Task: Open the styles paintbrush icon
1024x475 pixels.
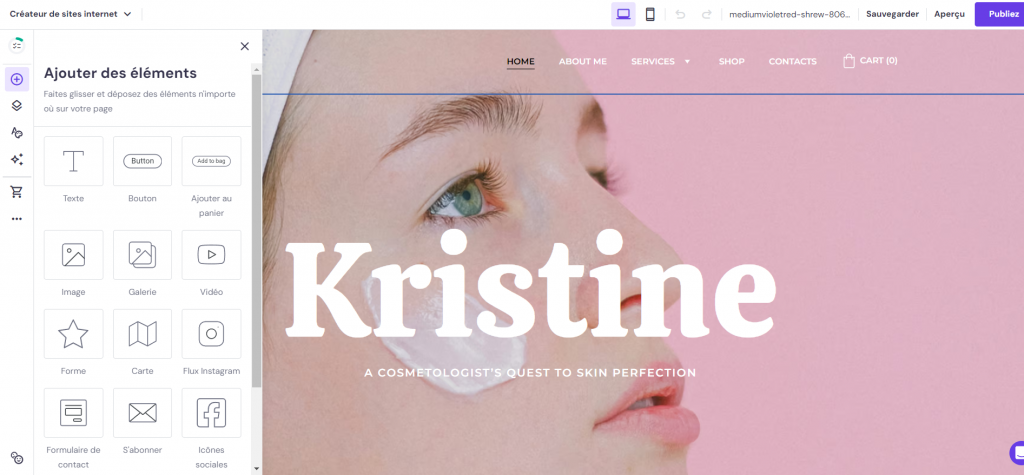Action: click(x=16, y=132)
